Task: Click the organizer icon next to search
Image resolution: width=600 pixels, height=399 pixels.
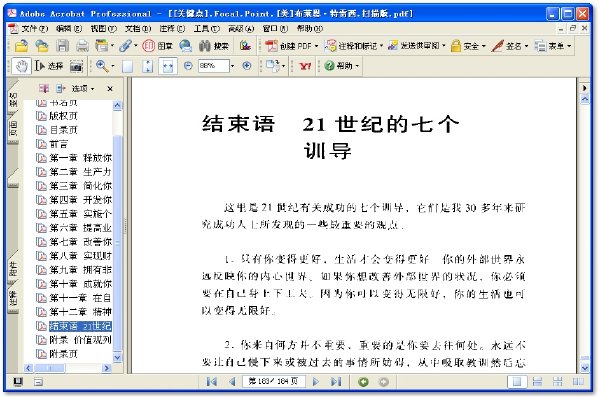Action: 245,46
